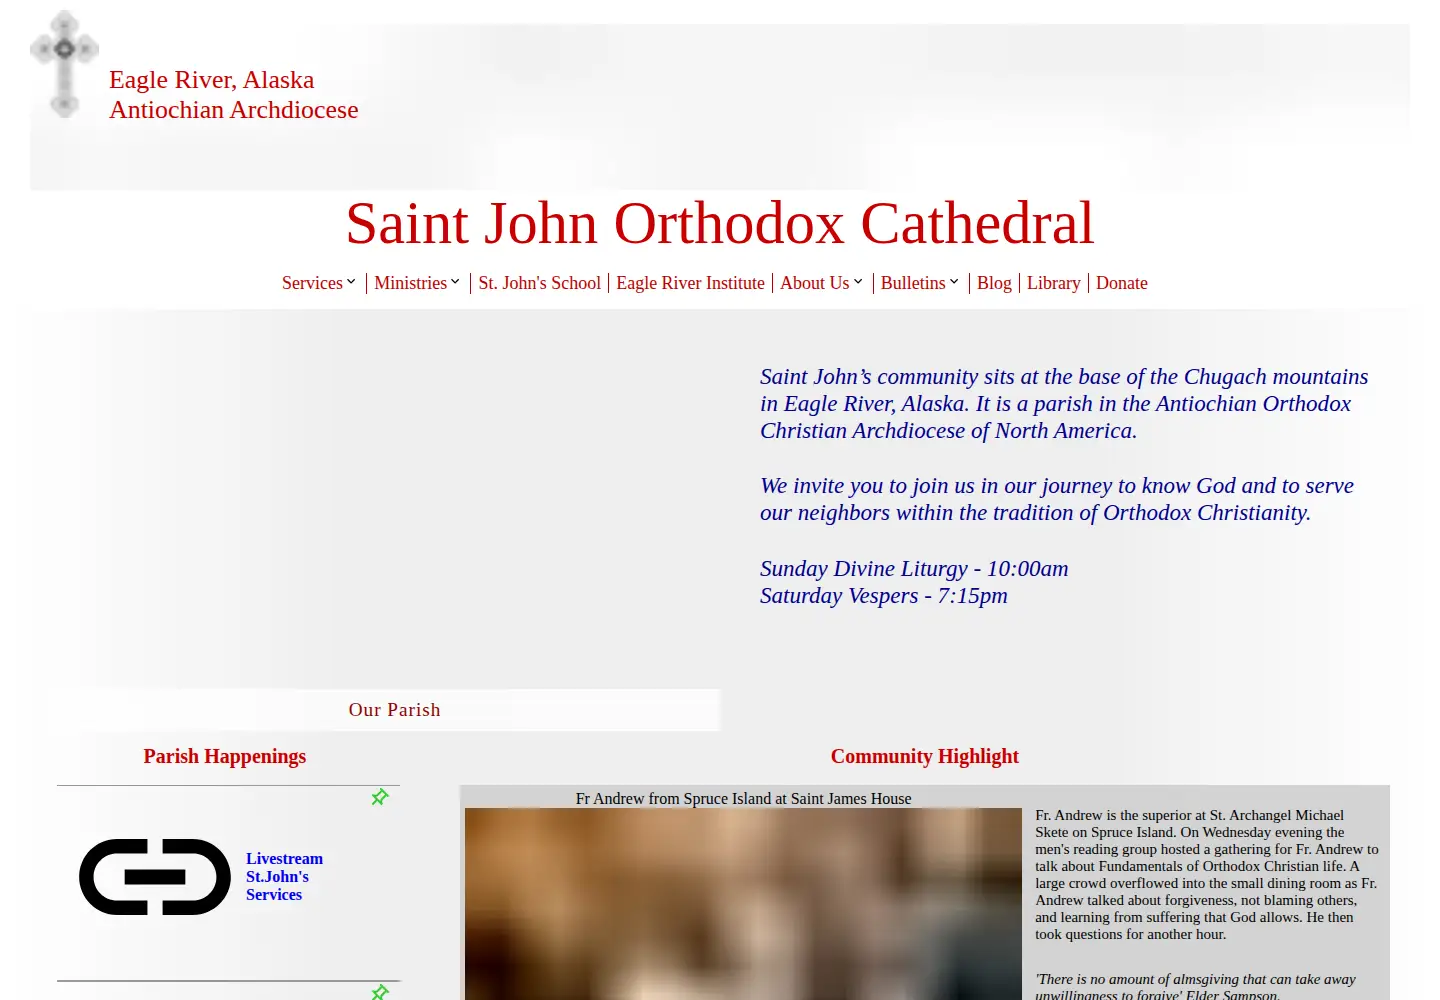1440x1000 pixels.
Task: Click 'Eagle River, Alaska' header text
Action: (x=212, y=80)
